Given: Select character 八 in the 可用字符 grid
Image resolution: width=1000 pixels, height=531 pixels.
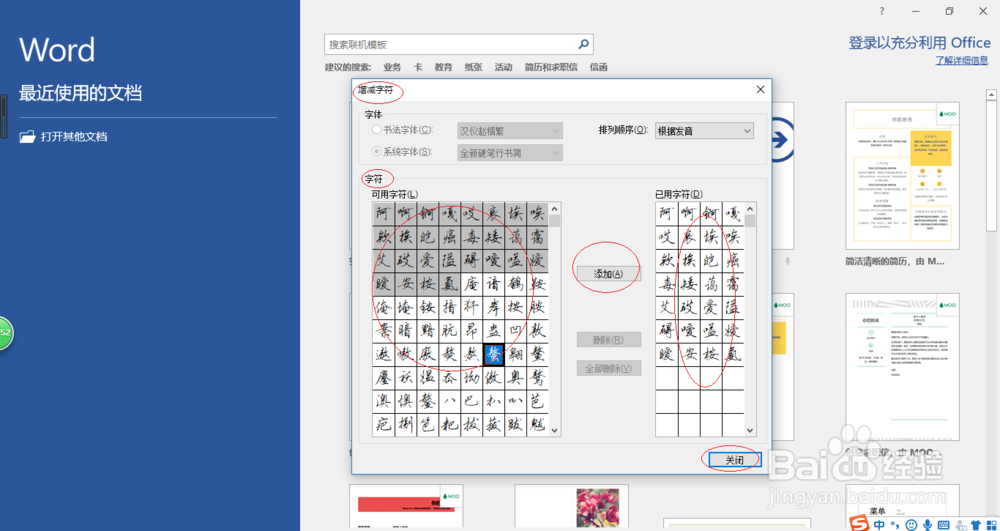Looking at the screenshot, I should coord(450,400).
